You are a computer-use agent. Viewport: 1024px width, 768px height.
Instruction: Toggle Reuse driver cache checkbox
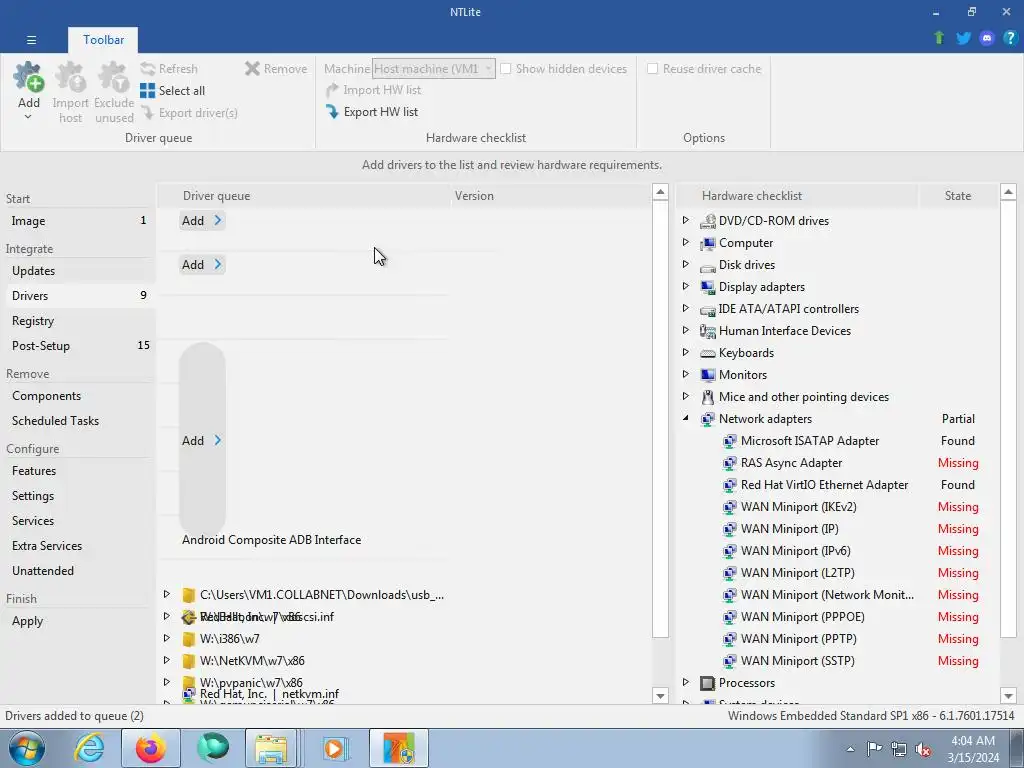coord(652,69)
